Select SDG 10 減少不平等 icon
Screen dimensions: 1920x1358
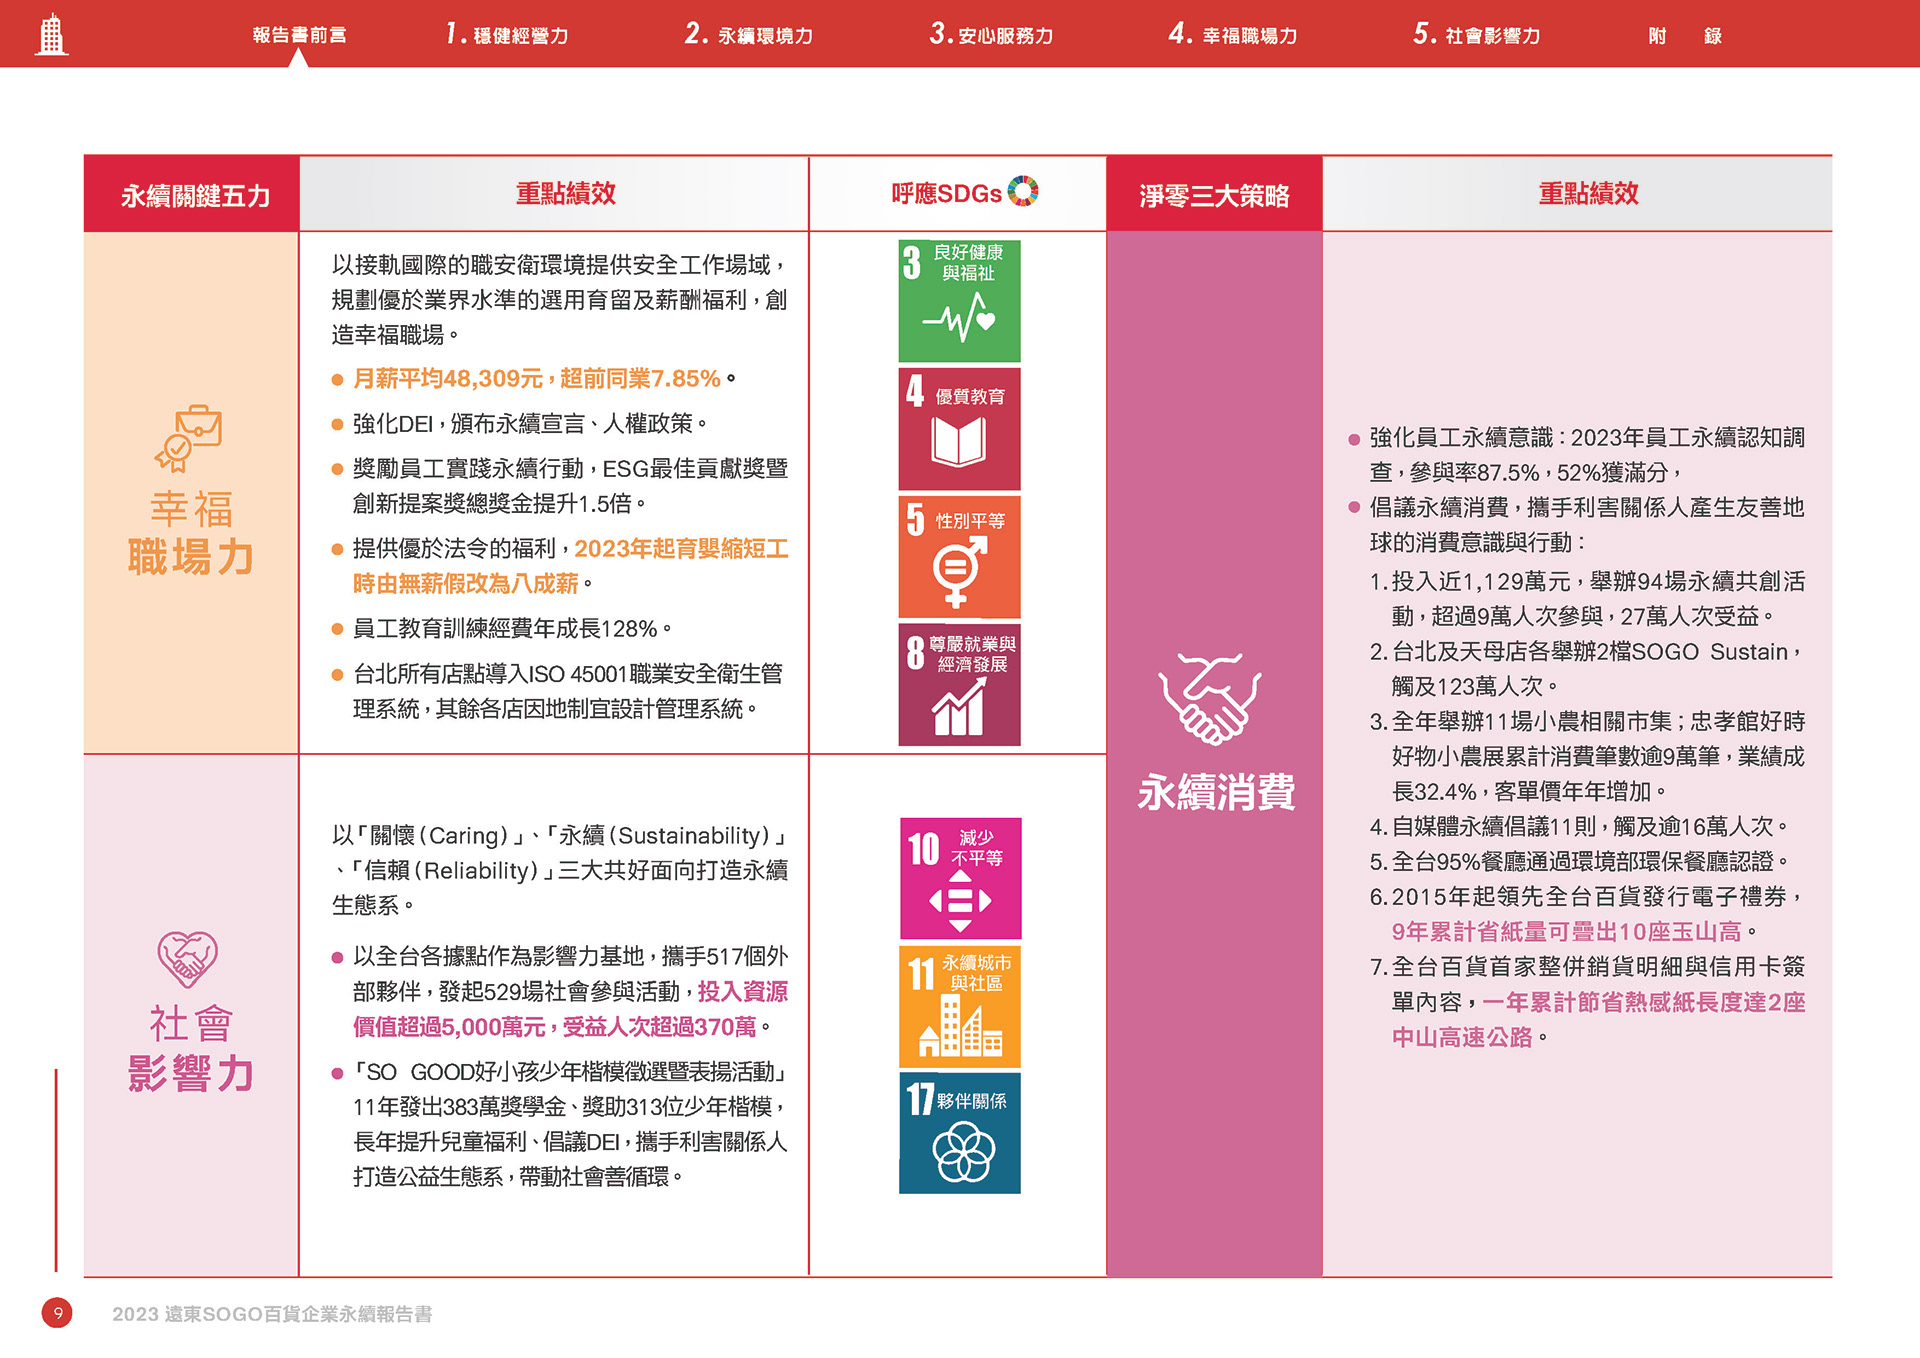(960, 879)
